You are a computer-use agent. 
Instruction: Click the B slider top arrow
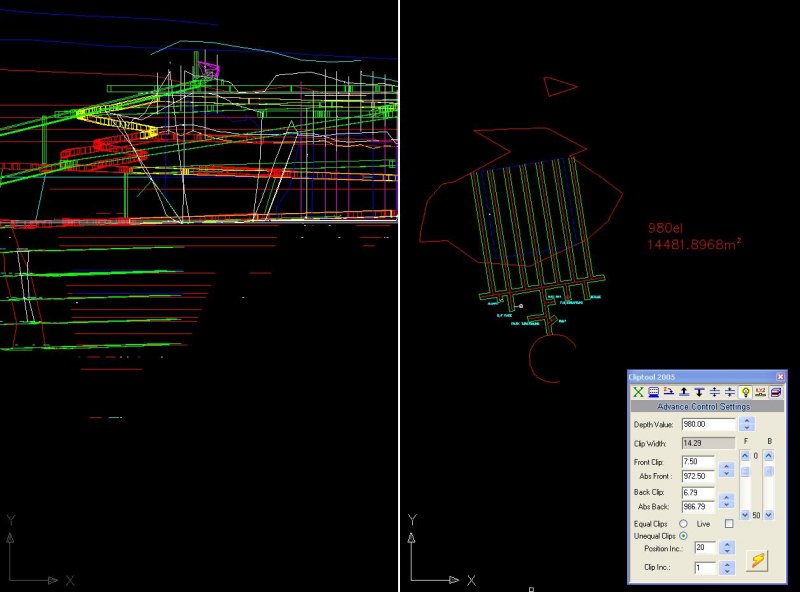click(768, 456)
